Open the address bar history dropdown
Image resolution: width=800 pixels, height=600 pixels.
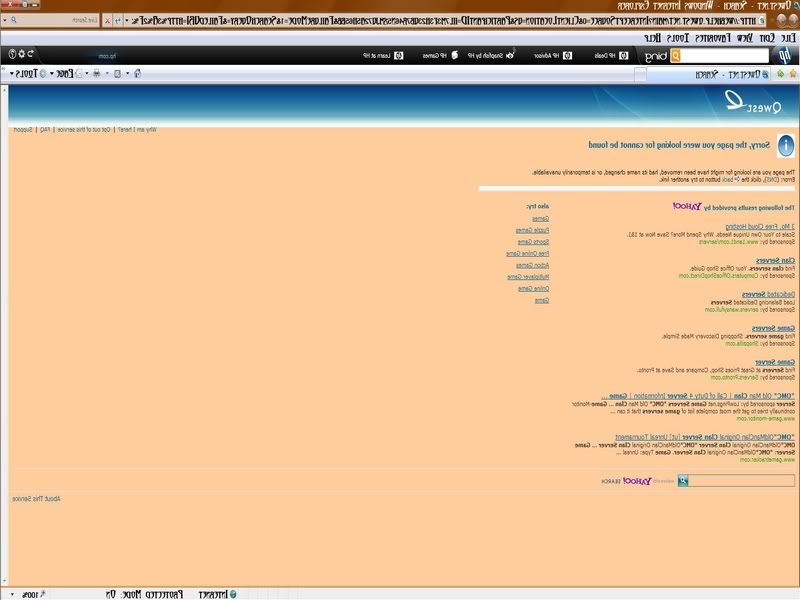point(127,20)
